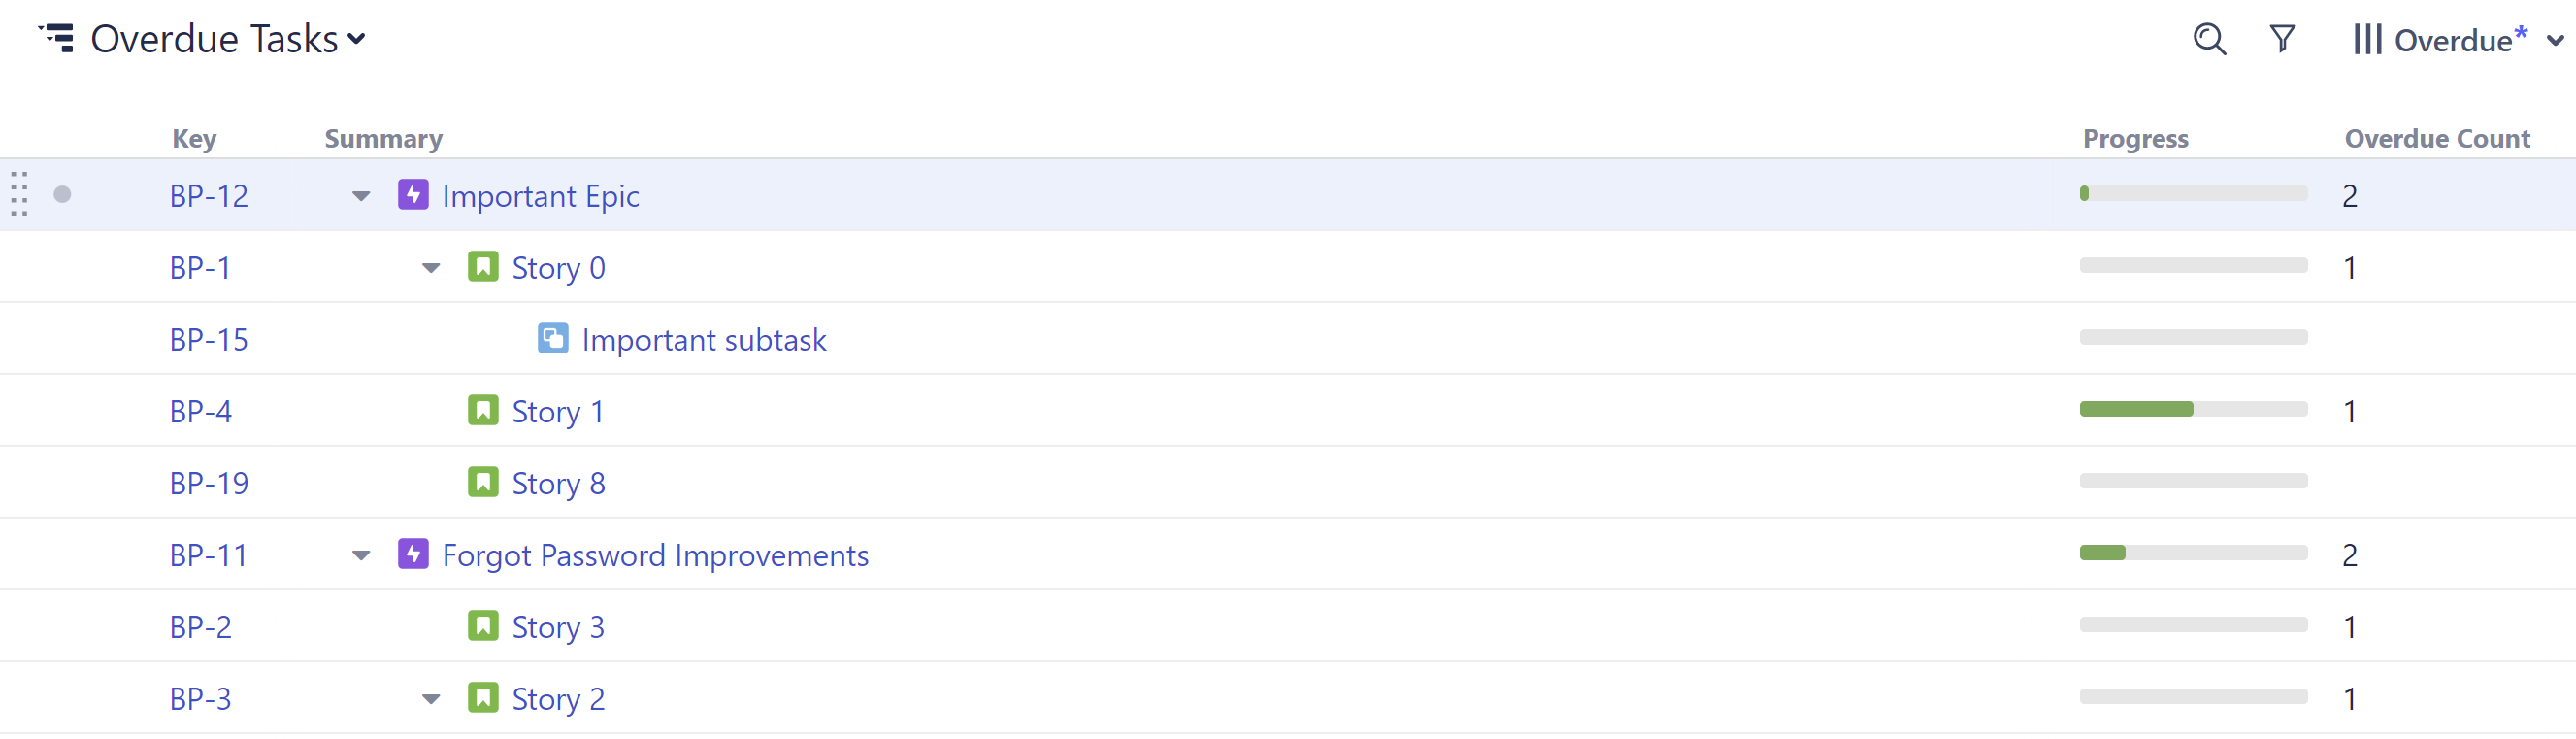Collapse the Important Epic row
Screen dimensions: 2576x739
coord(359,196)
